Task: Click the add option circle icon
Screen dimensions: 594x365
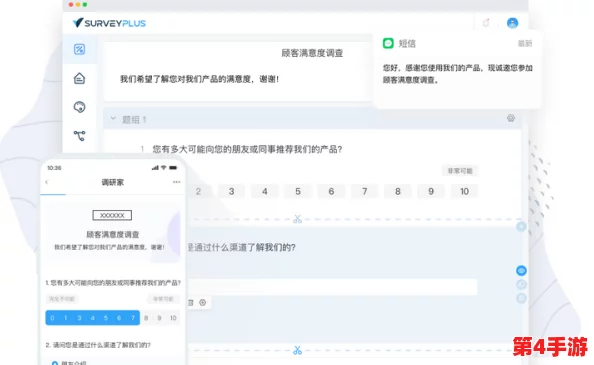Action: coord(203,303)
